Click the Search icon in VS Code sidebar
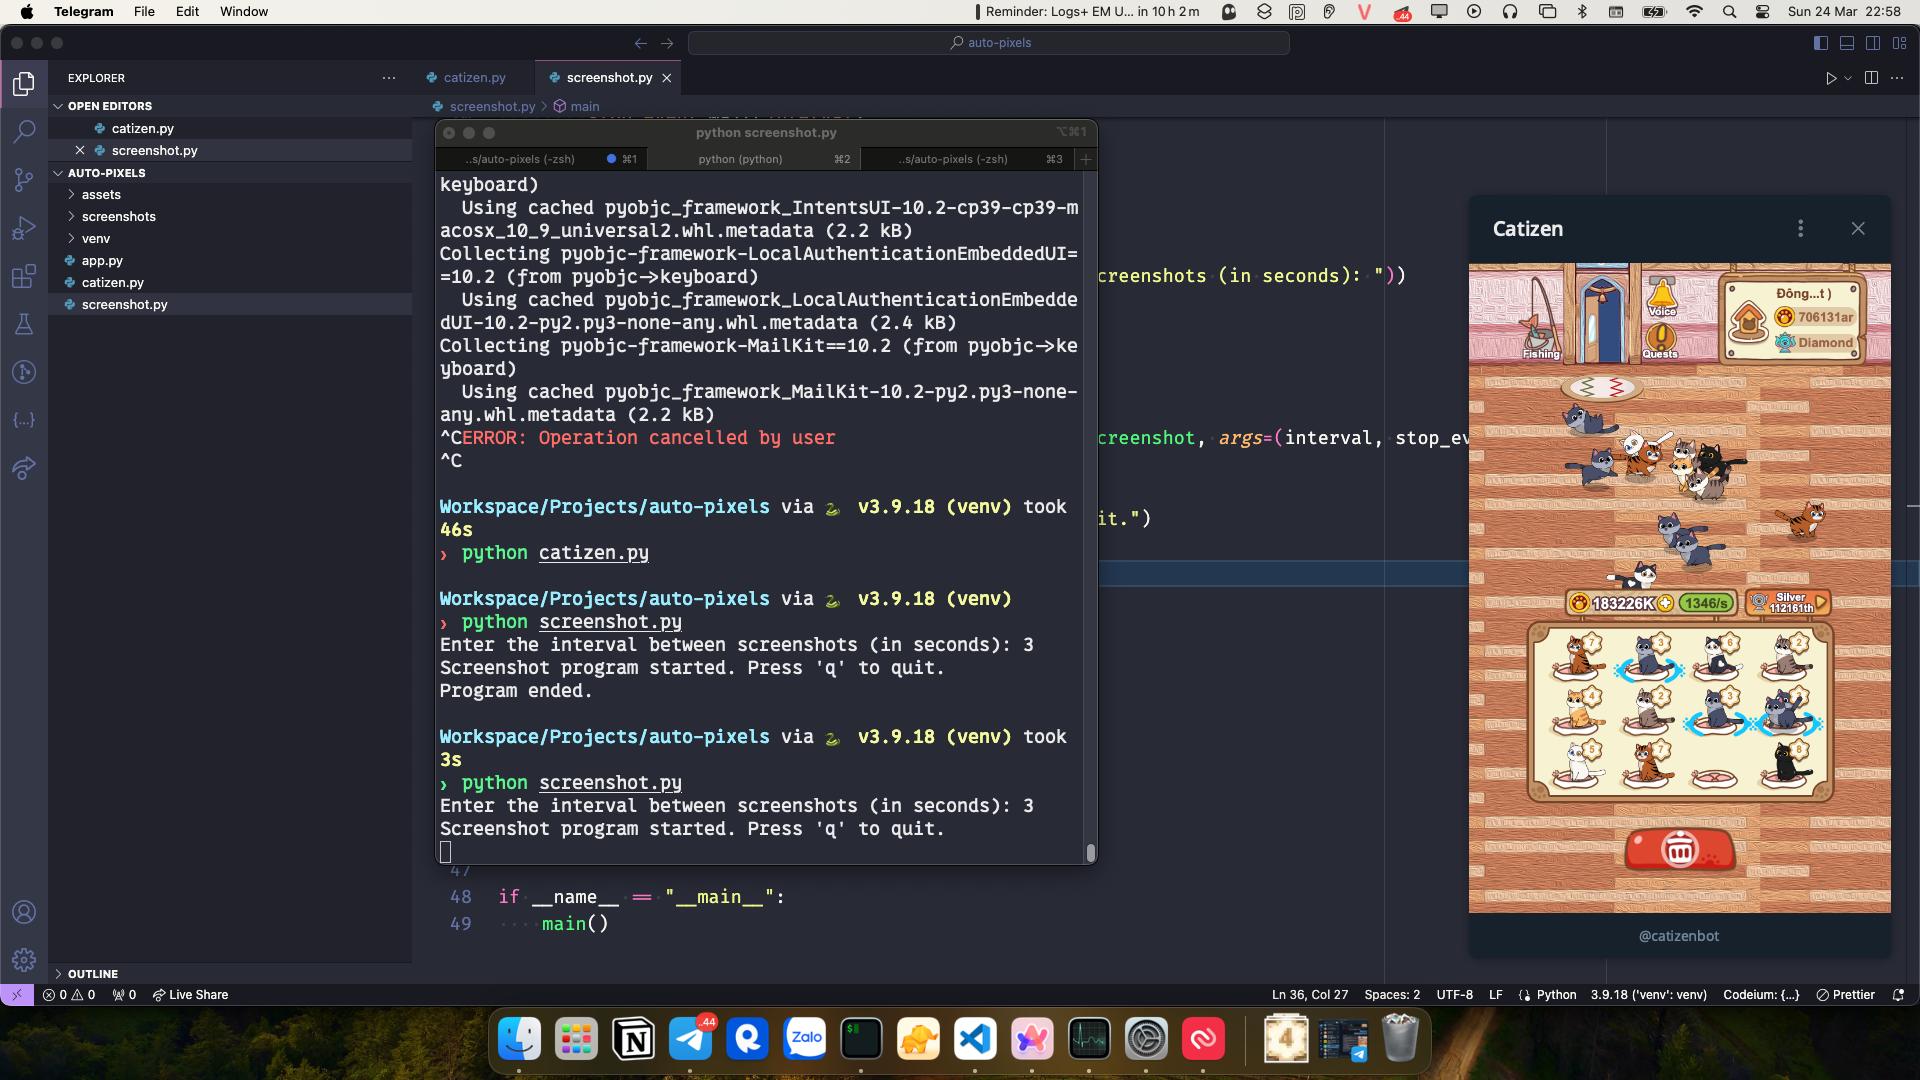This screenshot has height=1080, width=1920. pyautogui.click(x=24, y=131)
